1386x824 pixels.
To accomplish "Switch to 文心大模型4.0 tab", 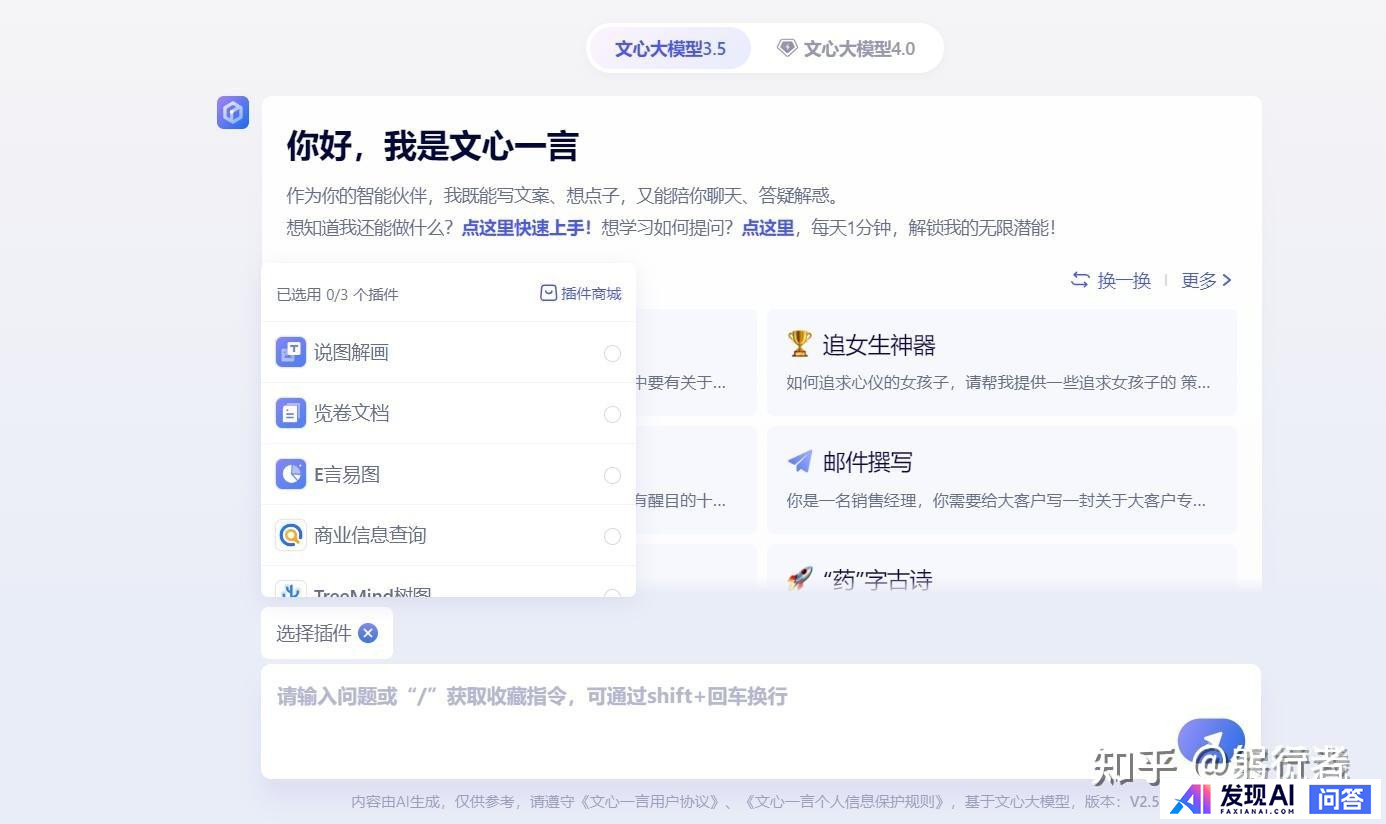I will click(846, 48).
